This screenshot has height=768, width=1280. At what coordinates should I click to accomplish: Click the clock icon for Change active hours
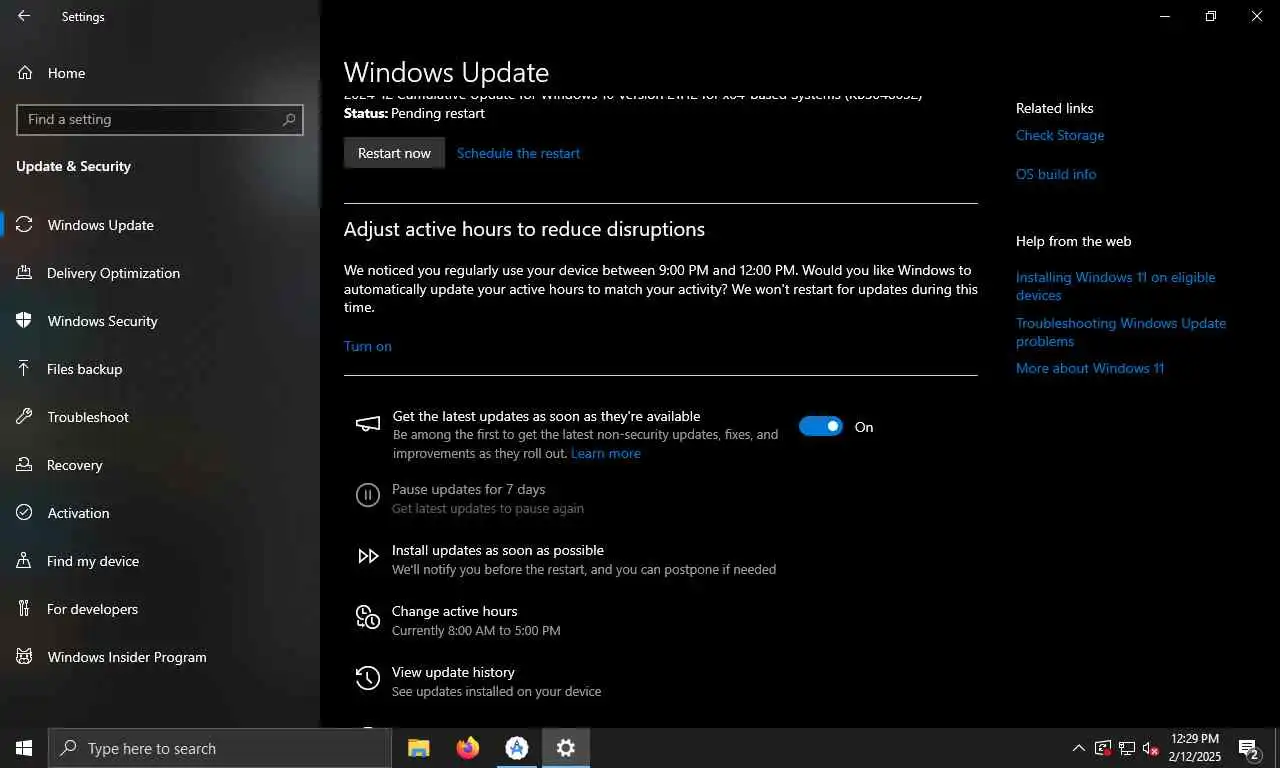coord(368,617)
